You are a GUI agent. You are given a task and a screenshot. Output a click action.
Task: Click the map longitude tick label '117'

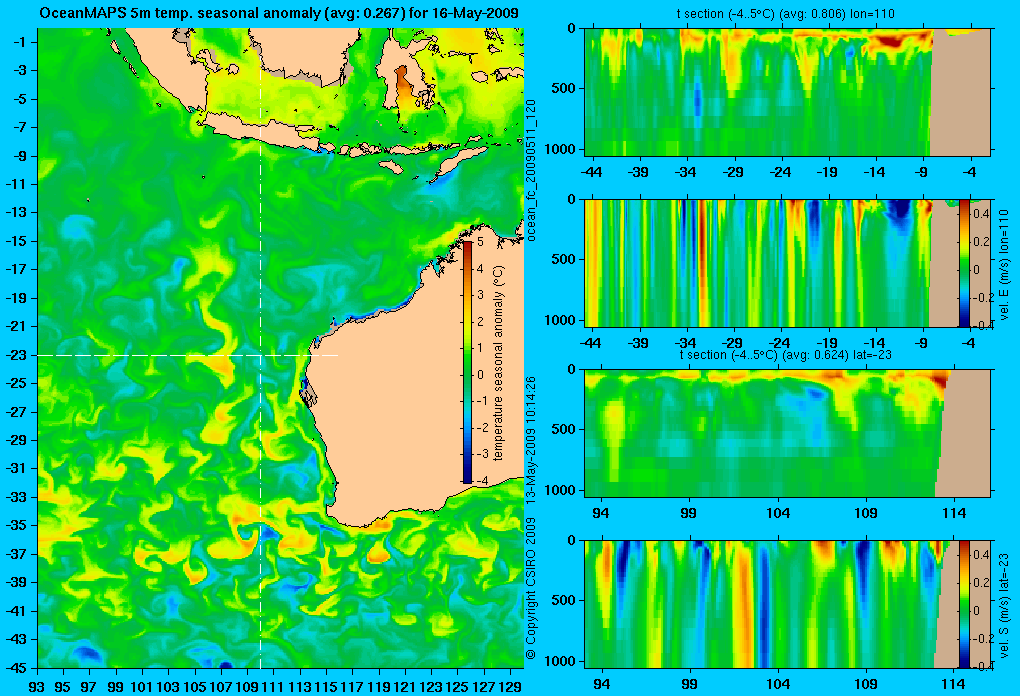click(x=352, y=686)
